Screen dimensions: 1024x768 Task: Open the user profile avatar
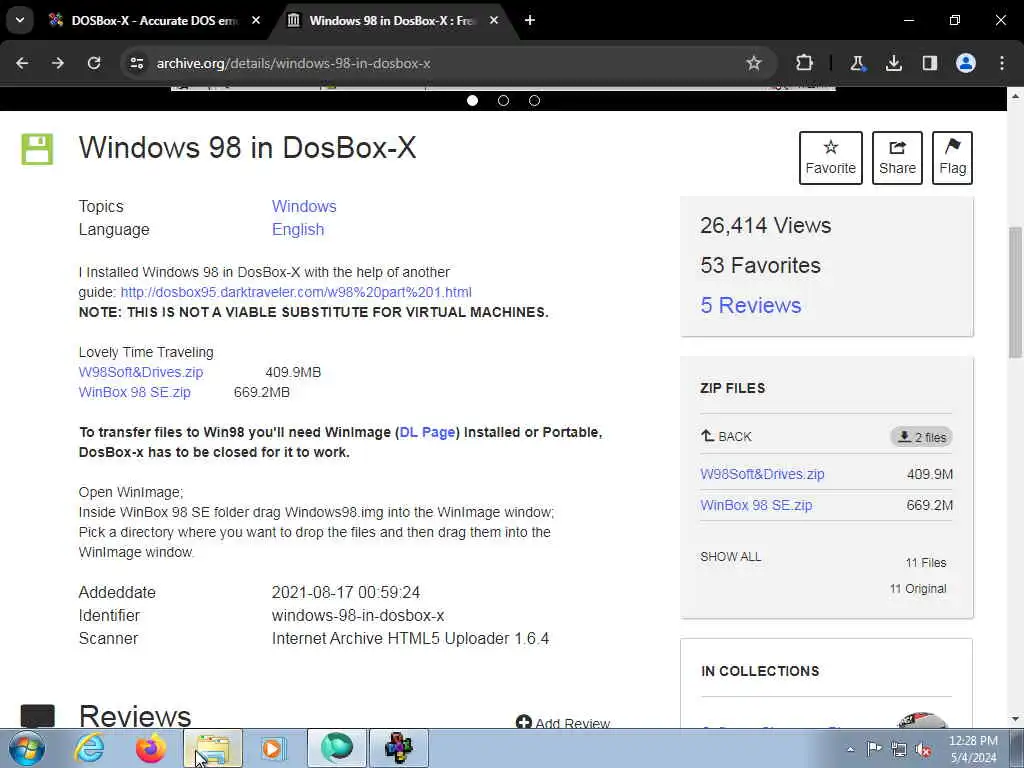pos(966,63)
